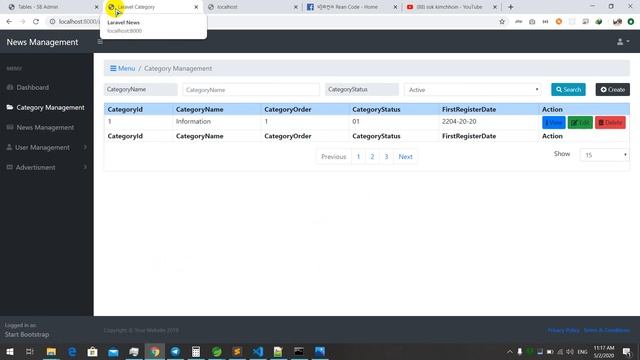Click the News Management brand title
640x360 pixels.
click(42, 42)
